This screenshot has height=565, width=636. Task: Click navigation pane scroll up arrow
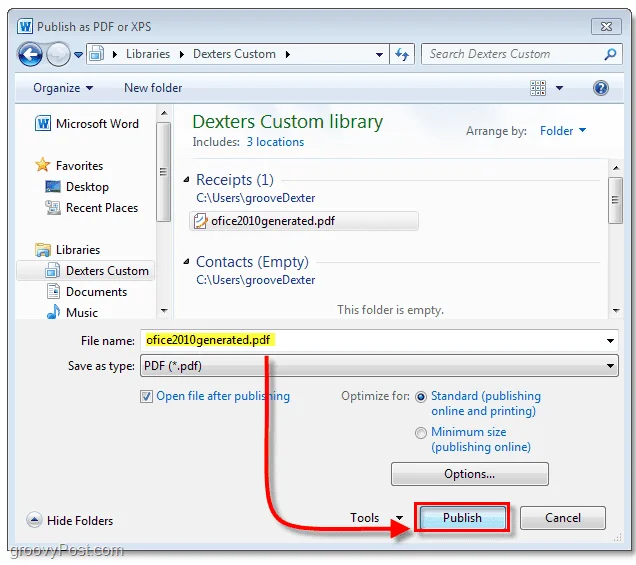click(x=164, y=113)
